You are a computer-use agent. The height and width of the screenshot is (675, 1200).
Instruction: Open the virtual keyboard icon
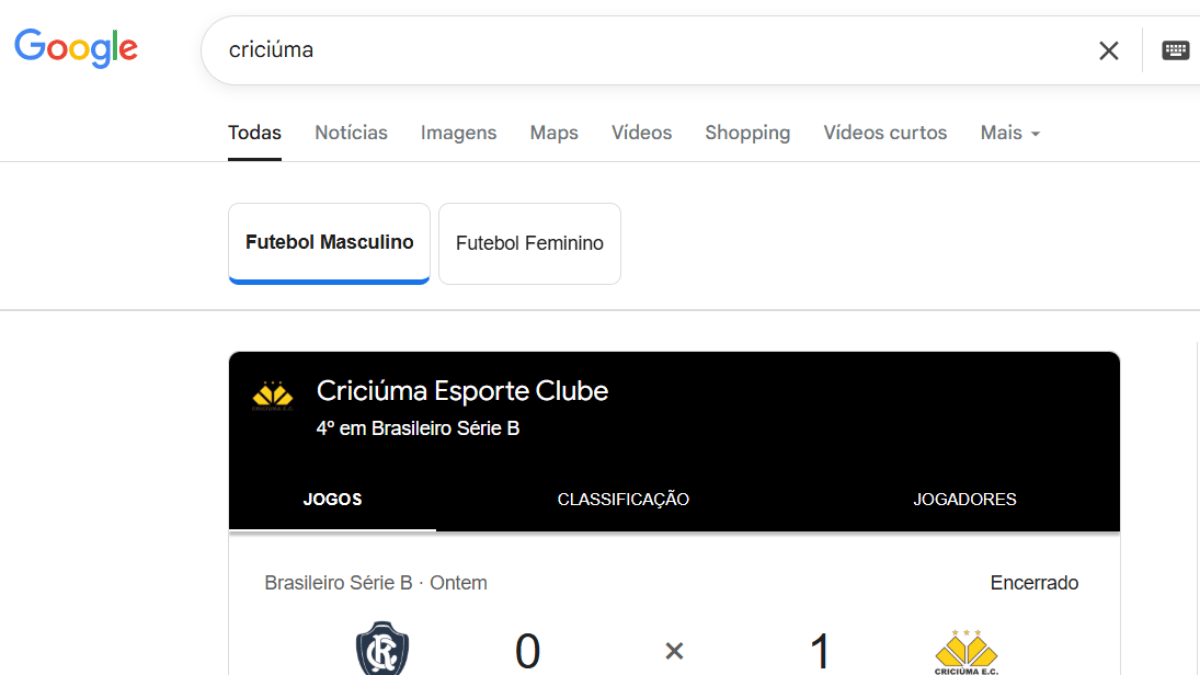(1175, 50)
